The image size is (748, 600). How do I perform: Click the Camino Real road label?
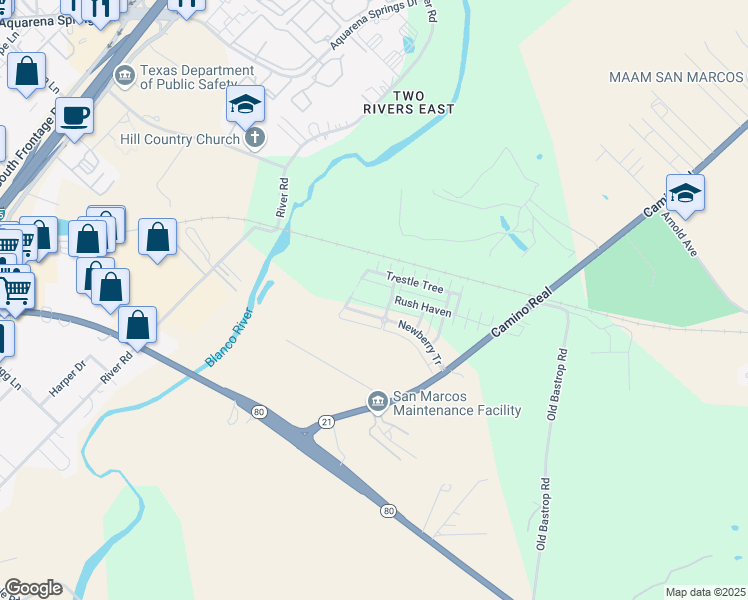click(521, 311)
